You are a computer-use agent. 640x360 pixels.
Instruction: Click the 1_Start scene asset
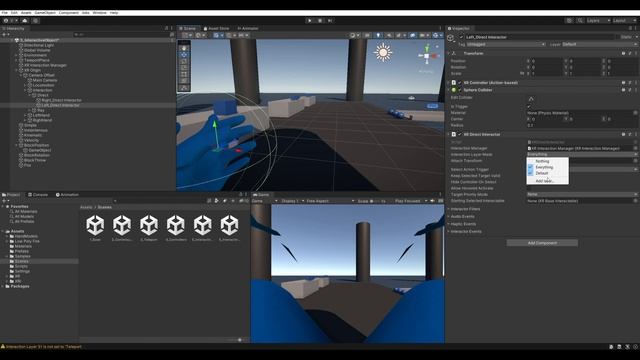coord(95,229)
